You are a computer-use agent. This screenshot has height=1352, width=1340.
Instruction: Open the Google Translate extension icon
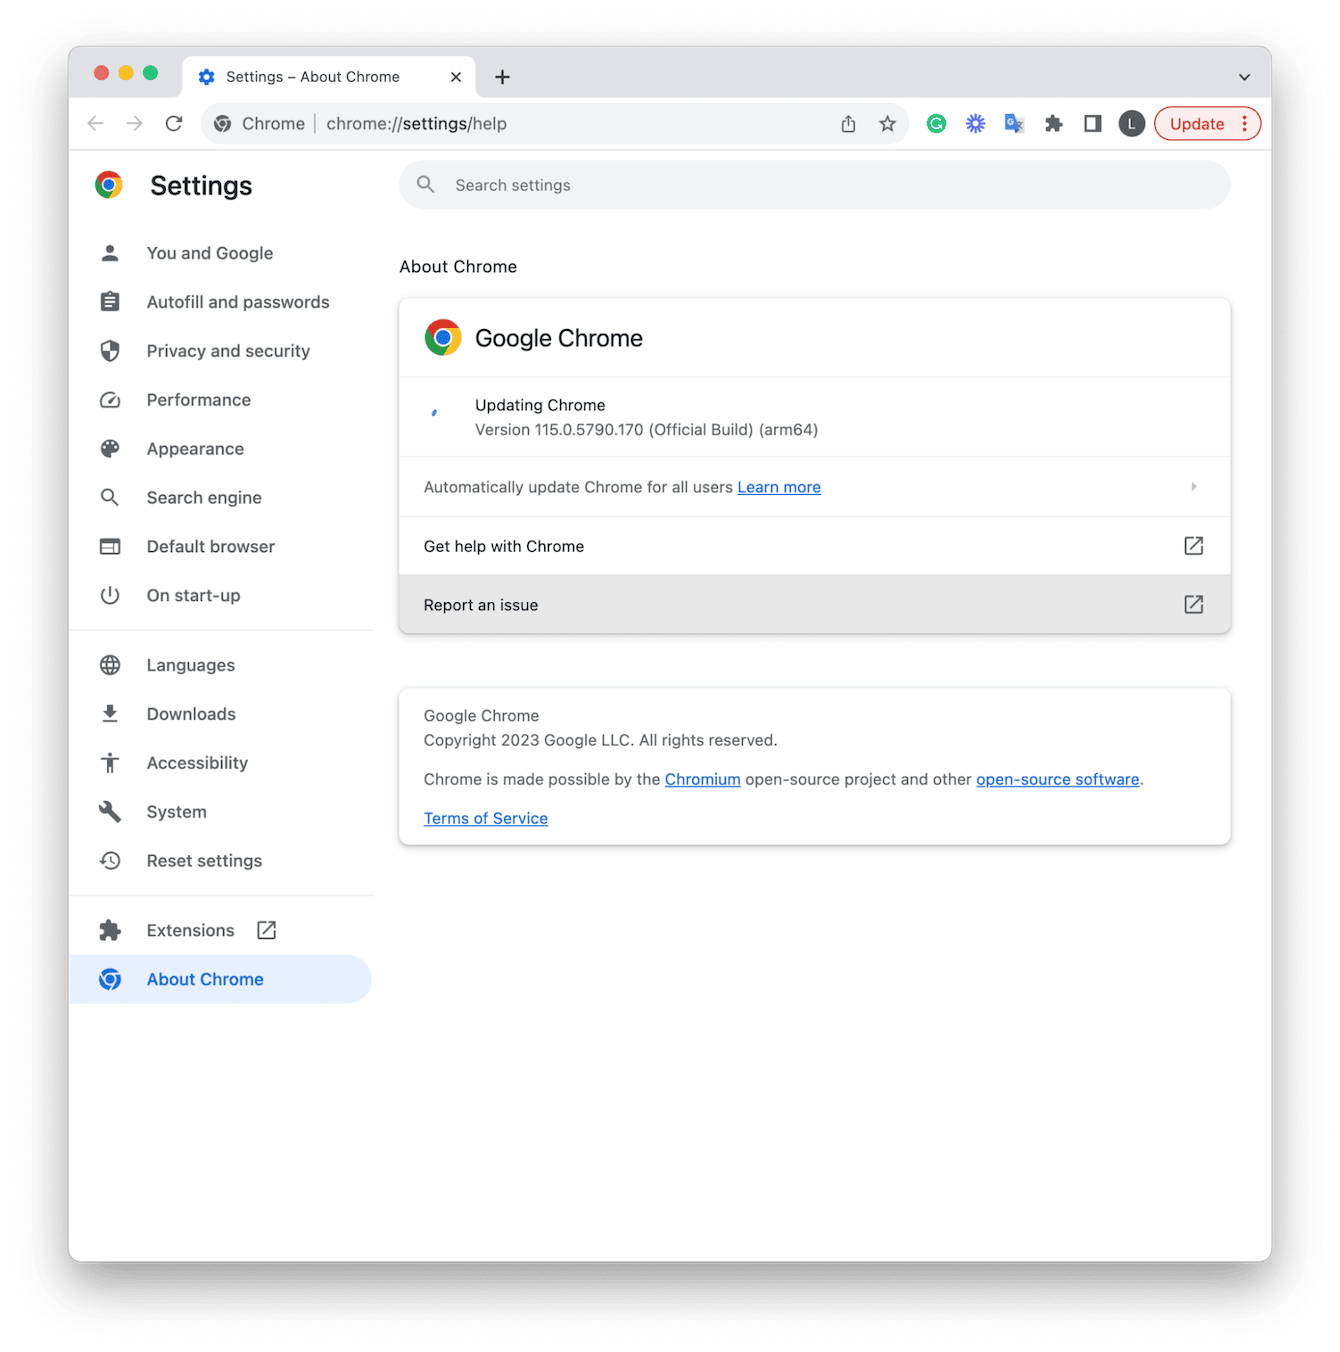coord(1014,123)
